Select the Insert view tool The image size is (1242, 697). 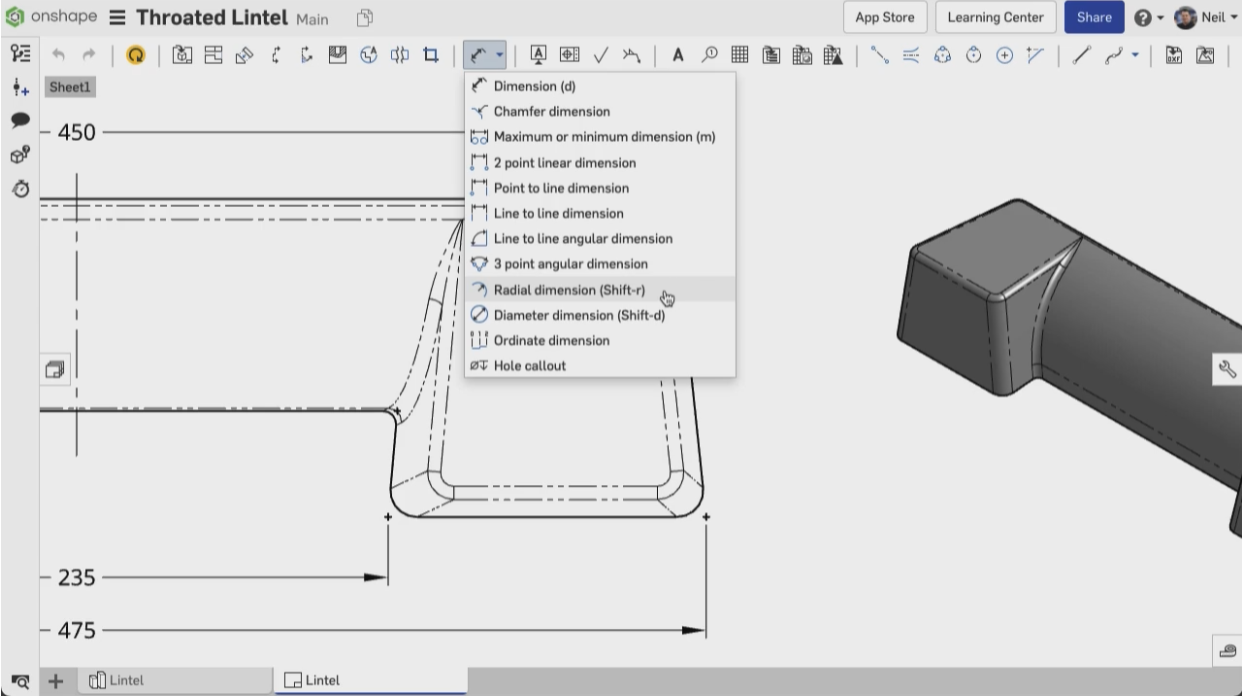click(x=183, y=55)
